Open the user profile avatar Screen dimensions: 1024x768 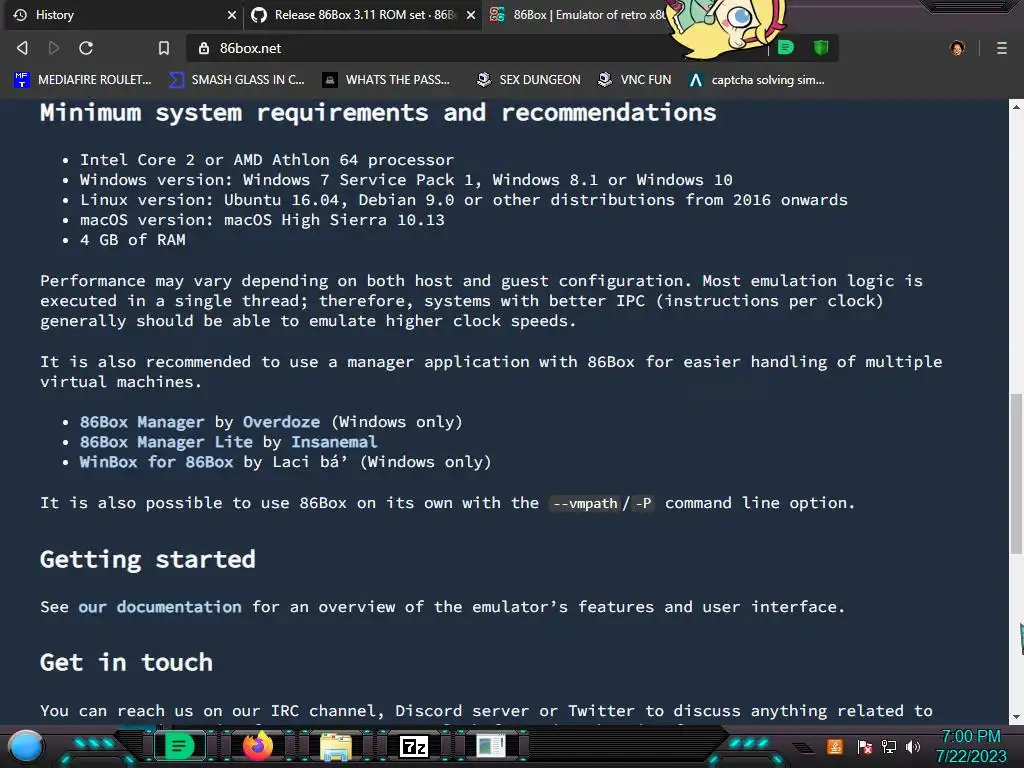[x=957, y=48]
